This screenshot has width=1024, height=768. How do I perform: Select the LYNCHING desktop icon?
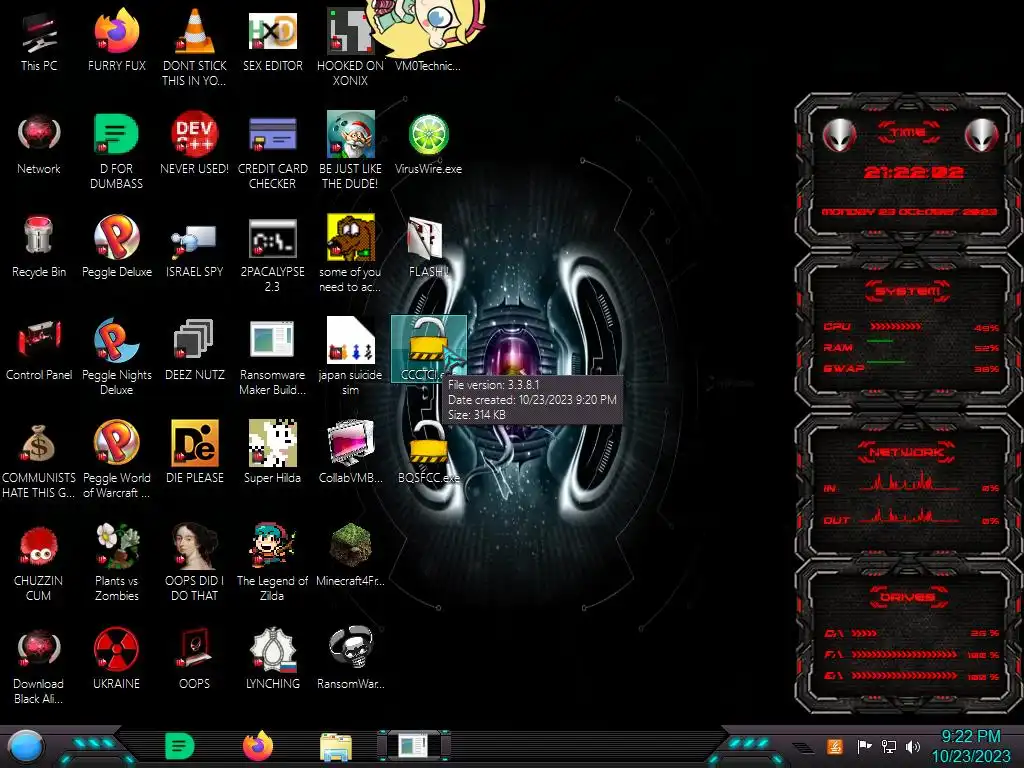(x=272, y=658)
